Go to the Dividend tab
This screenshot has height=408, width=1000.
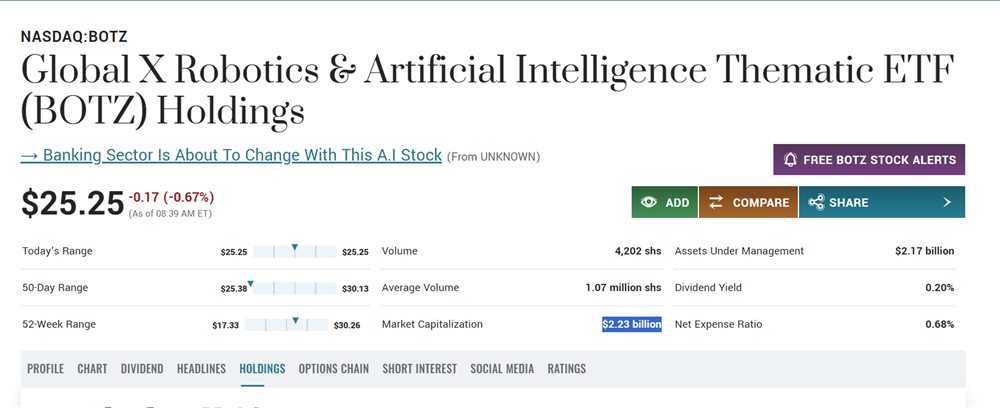142,369
